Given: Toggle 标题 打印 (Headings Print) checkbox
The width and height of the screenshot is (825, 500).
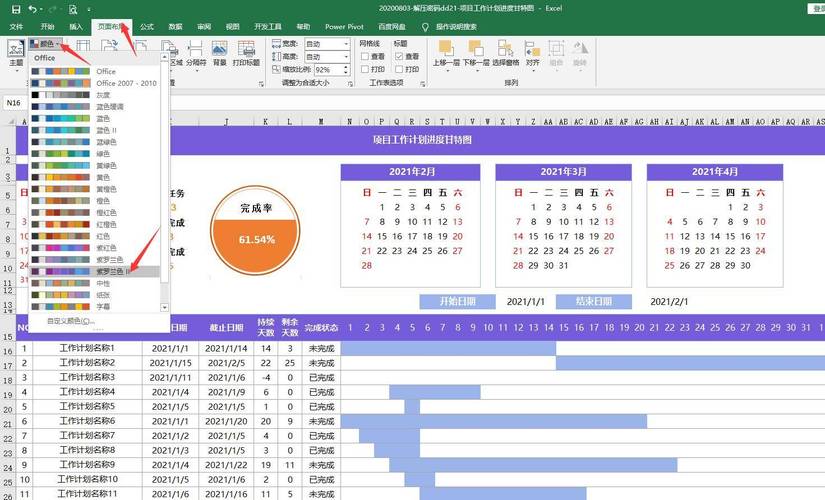Looking at the screenshot, I should tap(399, 69).
